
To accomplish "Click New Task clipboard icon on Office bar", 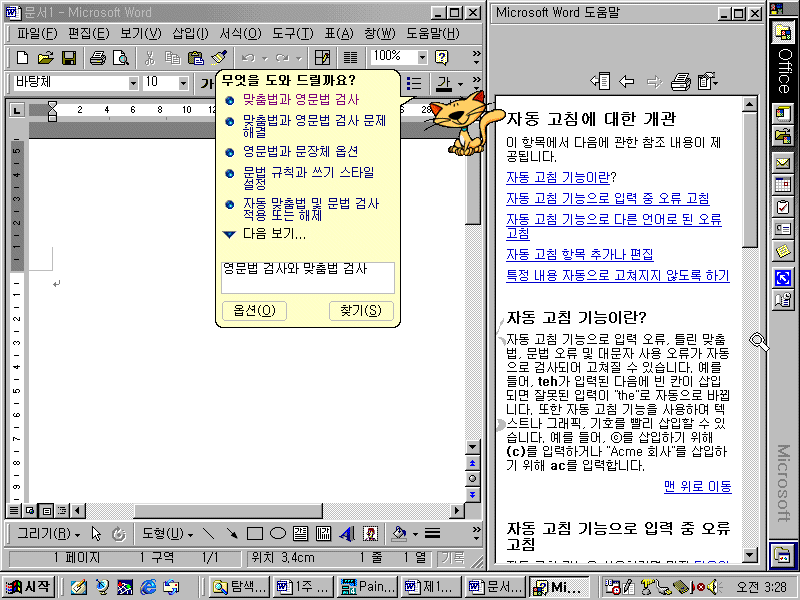I will click(x=783, y=207).
